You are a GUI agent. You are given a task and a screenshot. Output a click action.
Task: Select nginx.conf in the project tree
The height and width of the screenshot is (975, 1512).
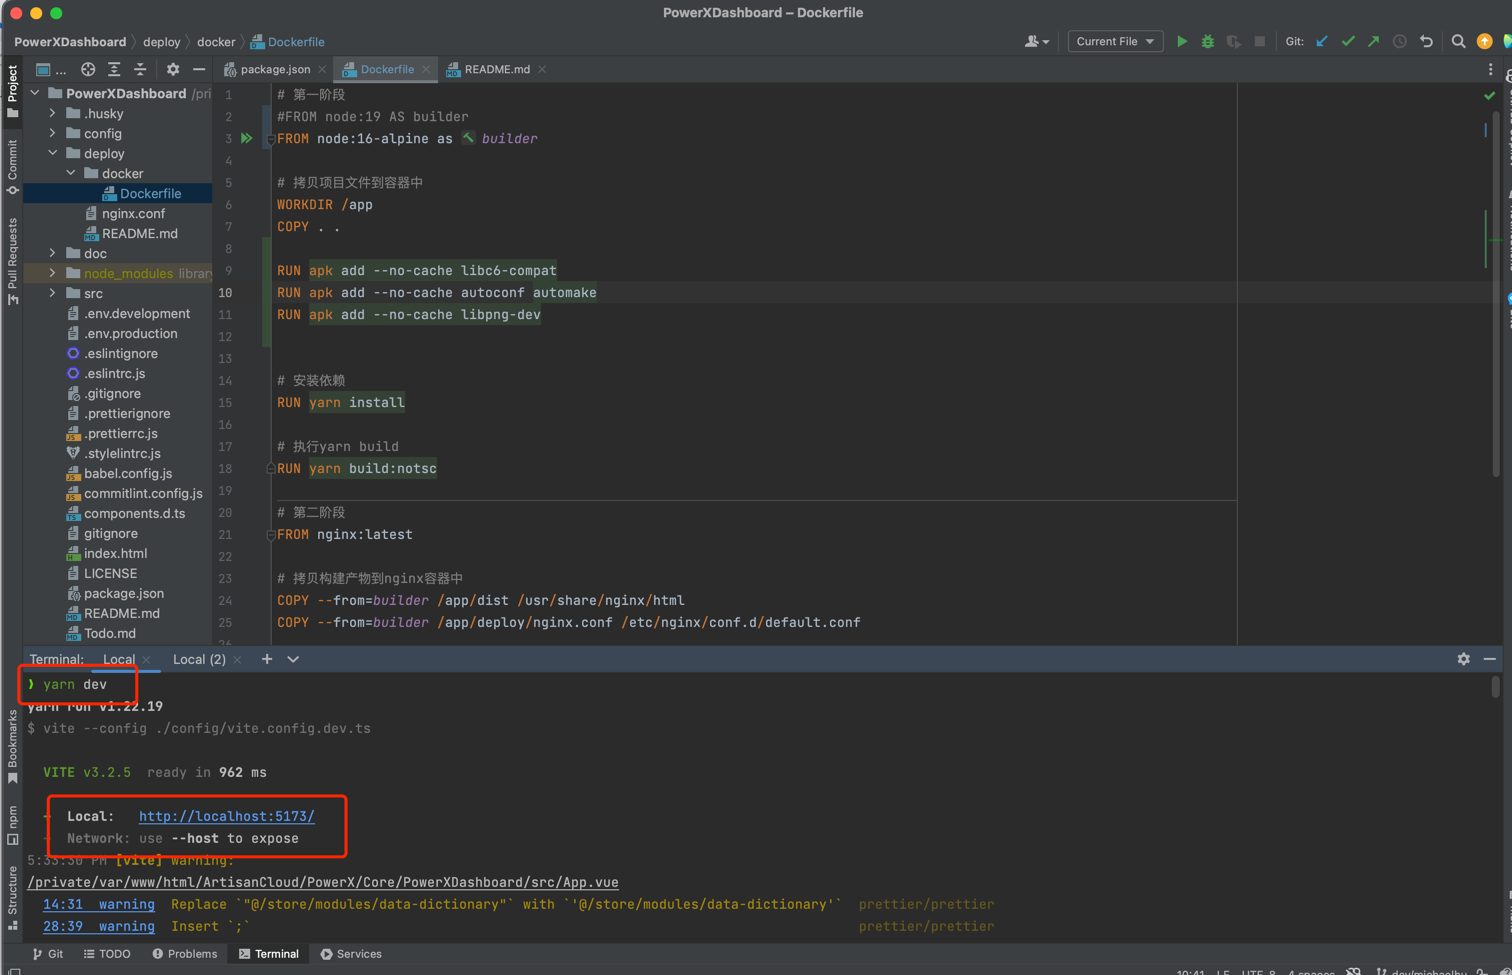tap(133, 213)
